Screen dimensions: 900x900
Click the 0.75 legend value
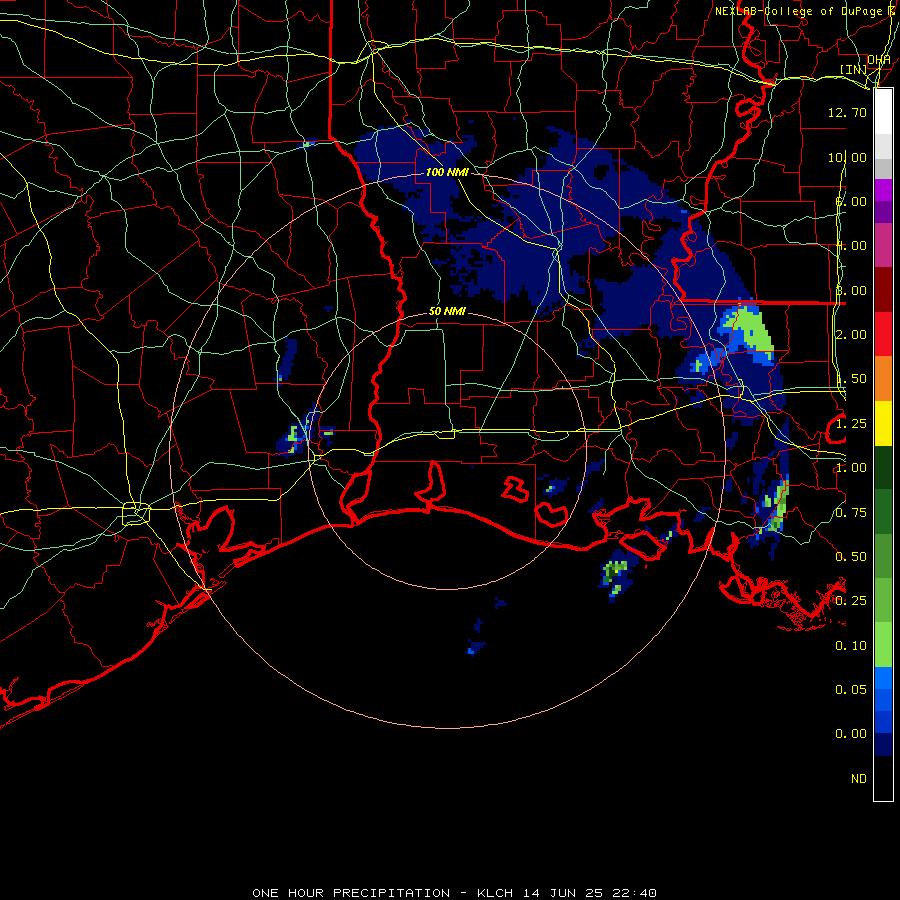pos(851,513)
